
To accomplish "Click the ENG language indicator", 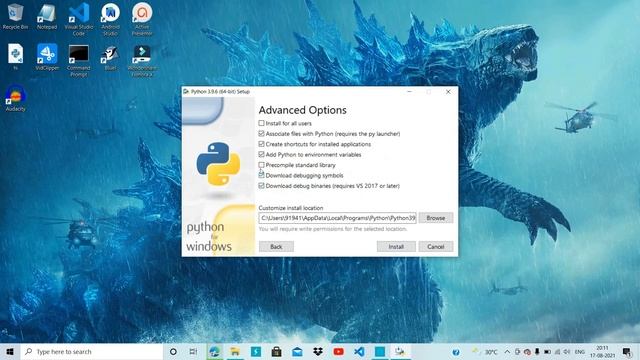I will click(x=580, y=352).
